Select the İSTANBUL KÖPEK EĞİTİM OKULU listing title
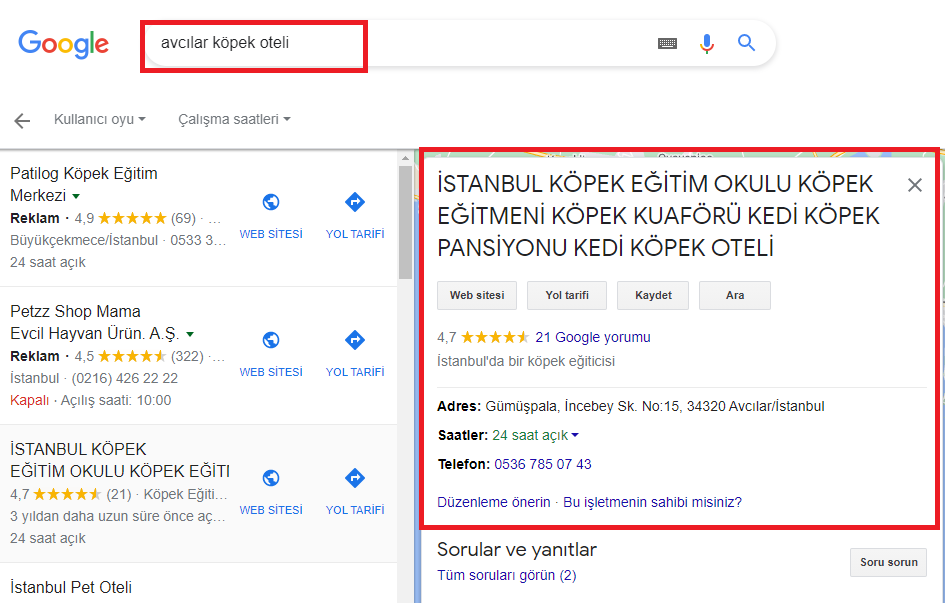 coord(120,460)
